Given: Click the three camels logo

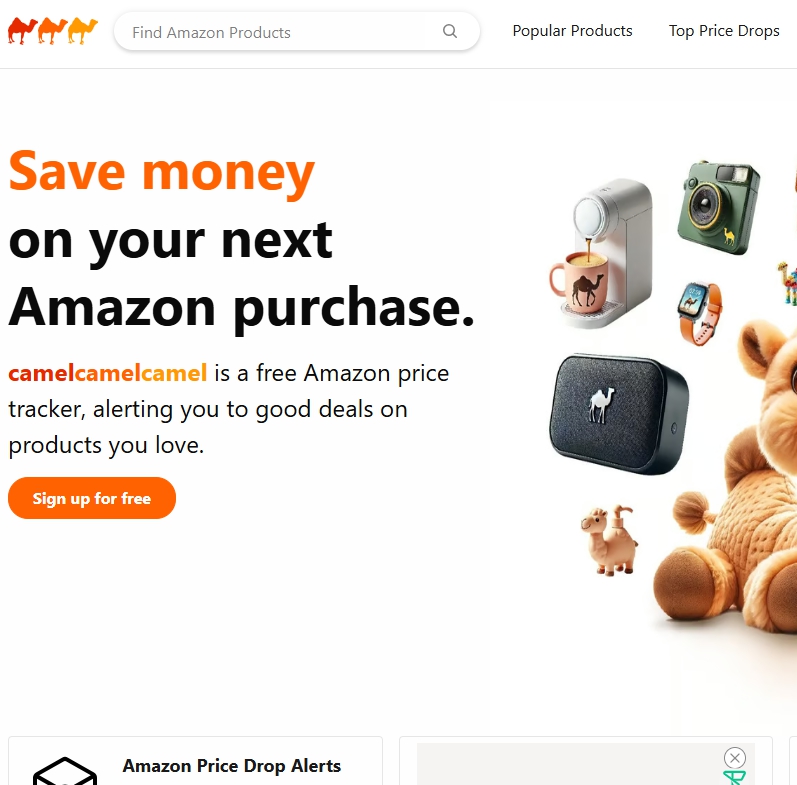Looking at the screenshot, I should pos(52,30).
